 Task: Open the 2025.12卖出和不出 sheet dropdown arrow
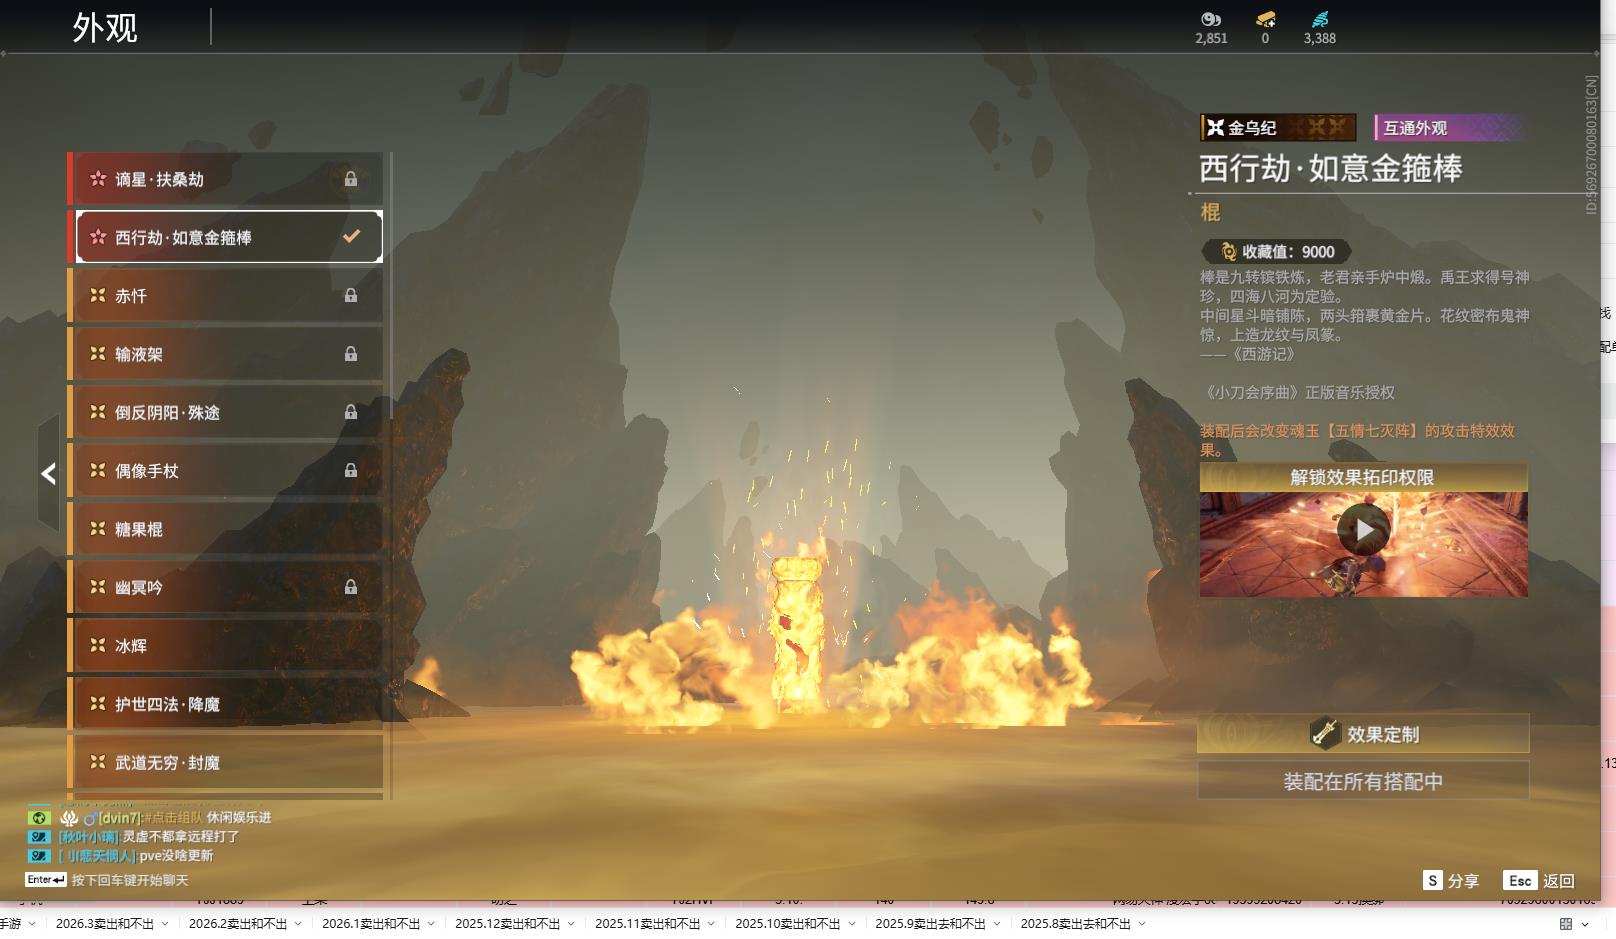point(571,924)
